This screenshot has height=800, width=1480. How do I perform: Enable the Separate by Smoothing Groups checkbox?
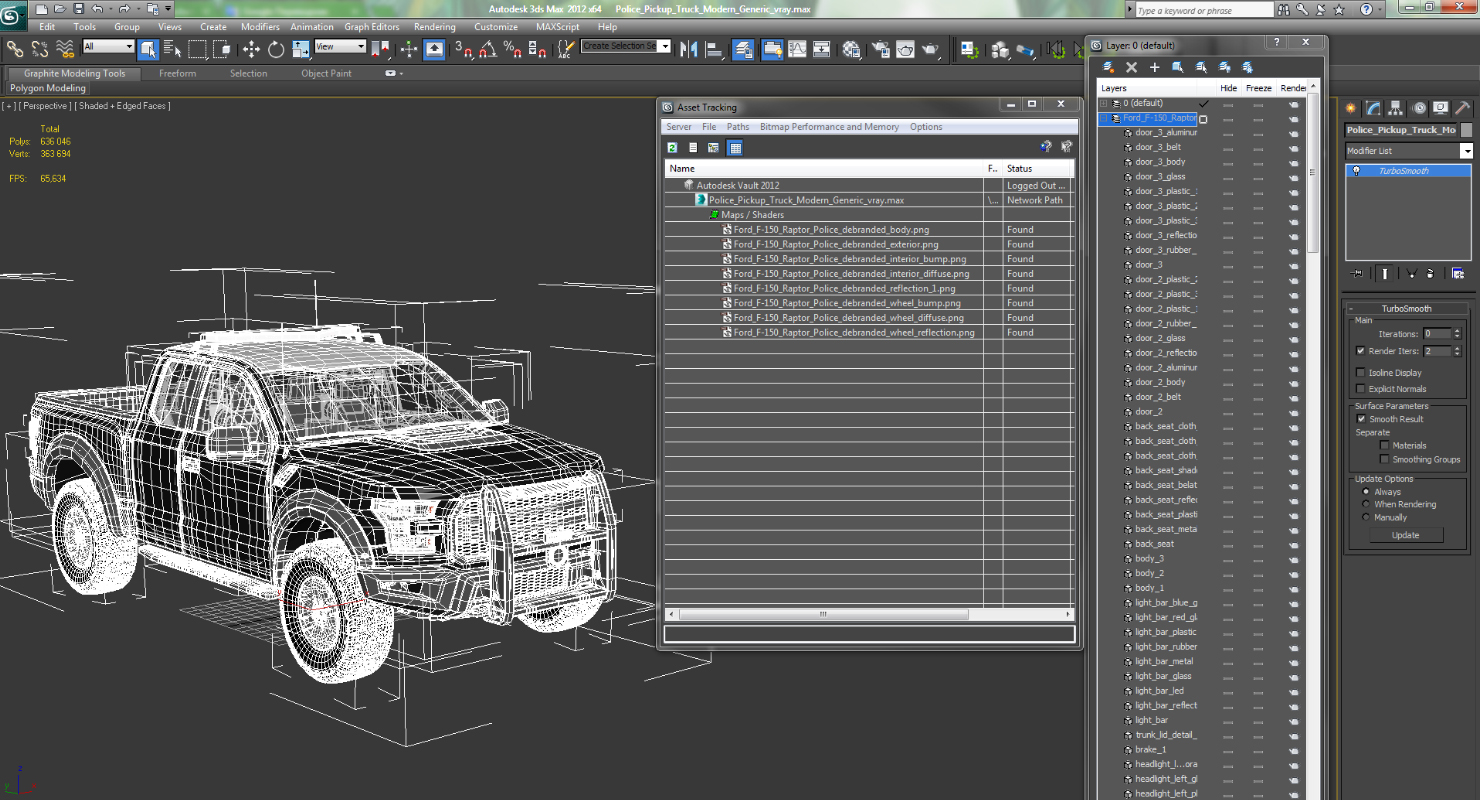[1385, 459]
